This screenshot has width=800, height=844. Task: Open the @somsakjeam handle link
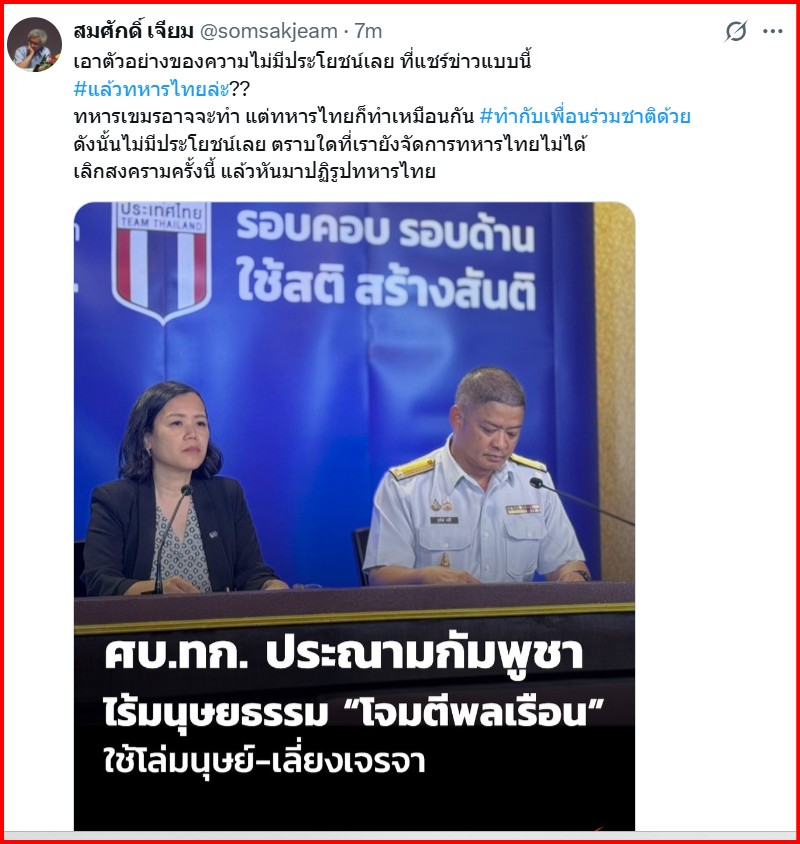point(268,31)
